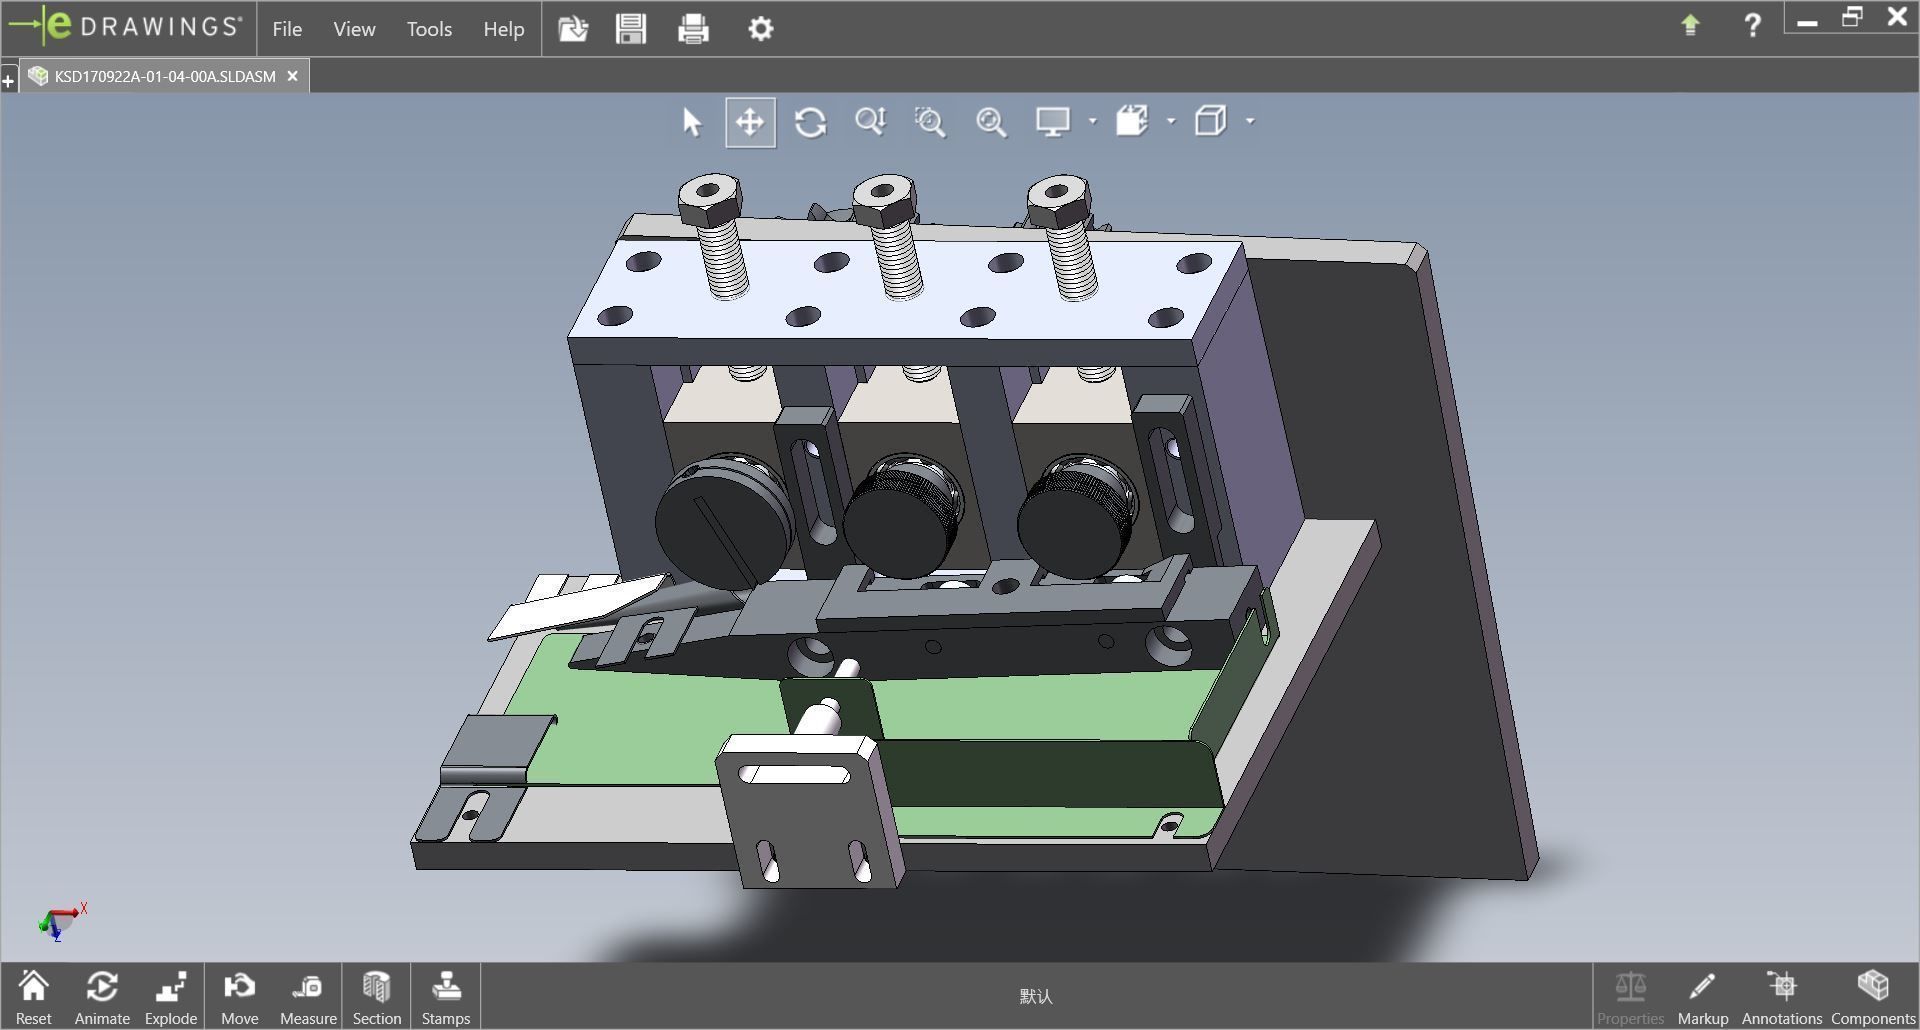Image resolution: width=1920 pixels, height=1030 pixels.
Task: Open the Tools menu
Action: 429,29
